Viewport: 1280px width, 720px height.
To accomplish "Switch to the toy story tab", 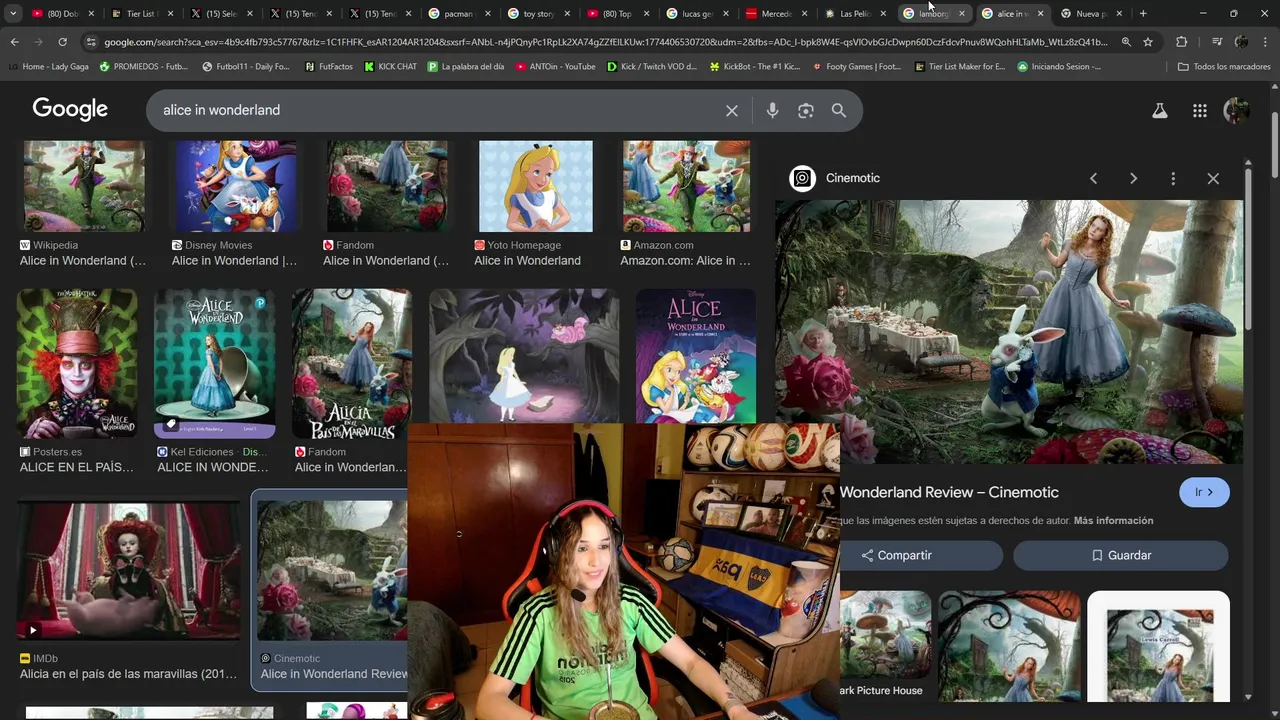I will [x=538, y=14].
